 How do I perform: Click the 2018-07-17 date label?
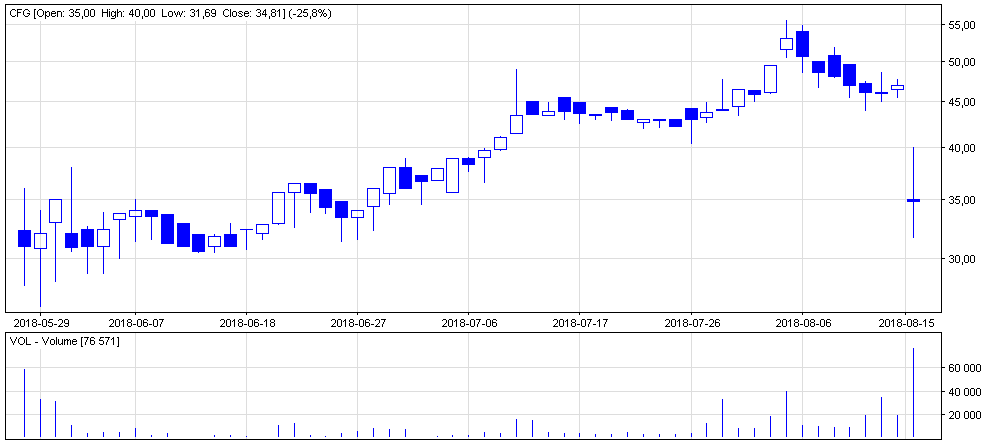579,323
